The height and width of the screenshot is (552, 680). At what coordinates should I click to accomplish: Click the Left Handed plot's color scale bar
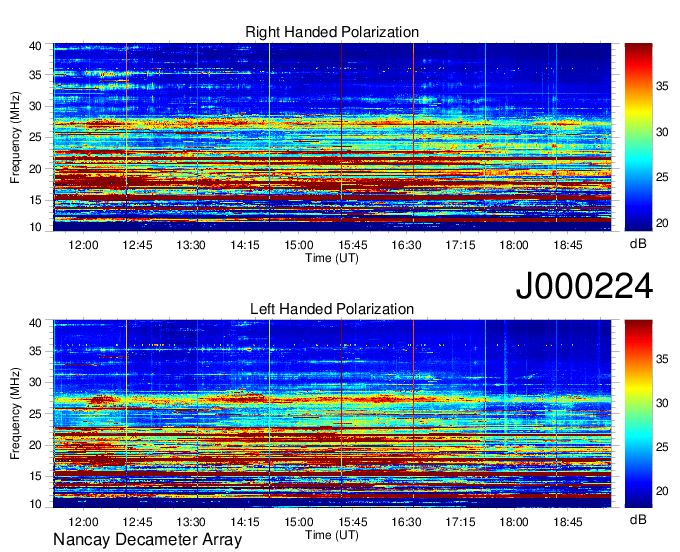(638, 414)
